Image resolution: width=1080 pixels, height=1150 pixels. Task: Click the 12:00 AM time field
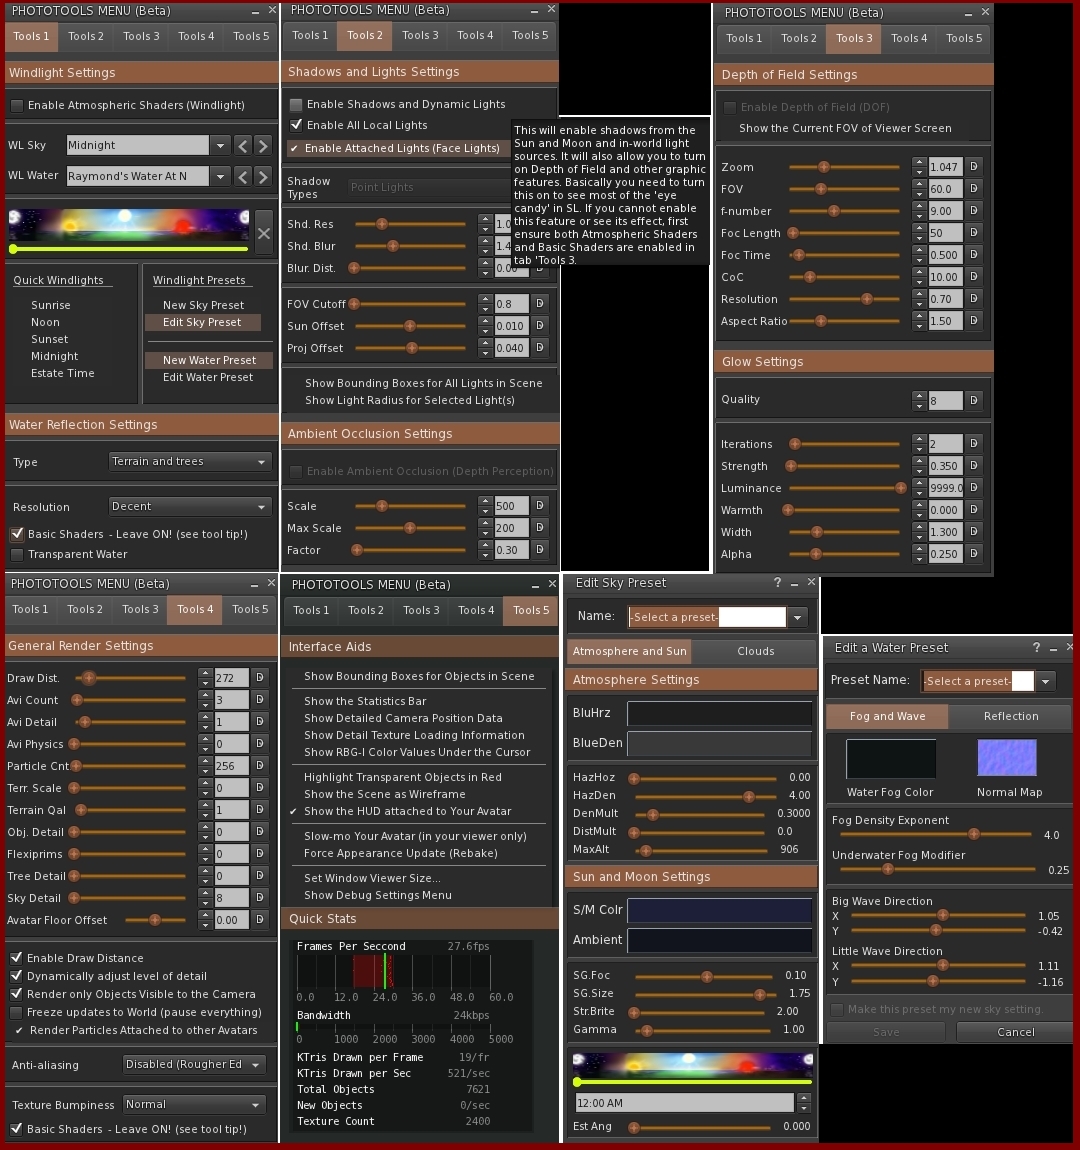(x=684, y=1102)
